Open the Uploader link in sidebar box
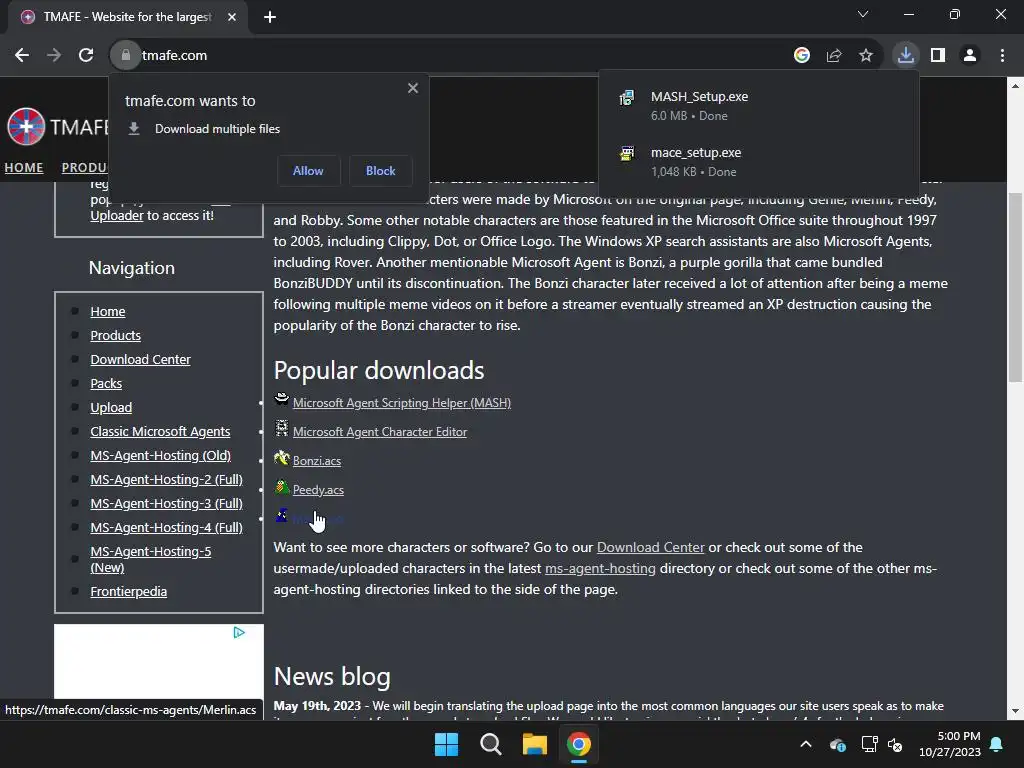This screenshot has width=1024, height=768. [x=117, y=216]
